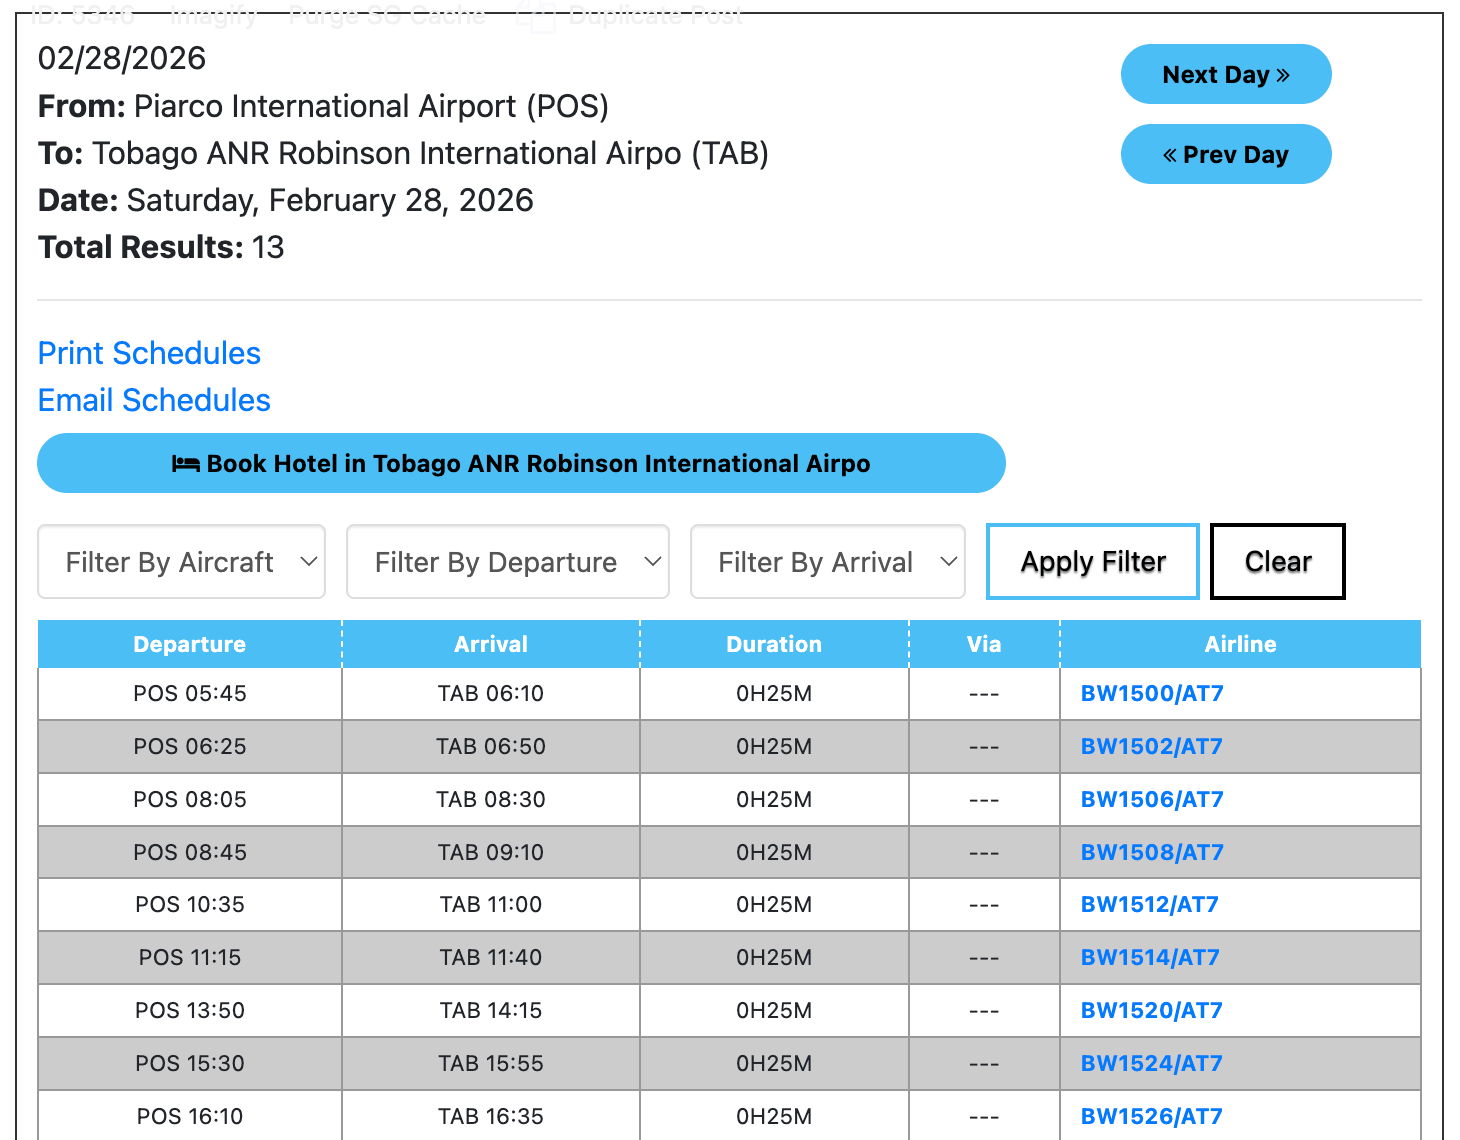Select flight BW1502/AT7 link
Image resolution: width=1460 pixels, height=1140 pixels.
(1152, 747)
